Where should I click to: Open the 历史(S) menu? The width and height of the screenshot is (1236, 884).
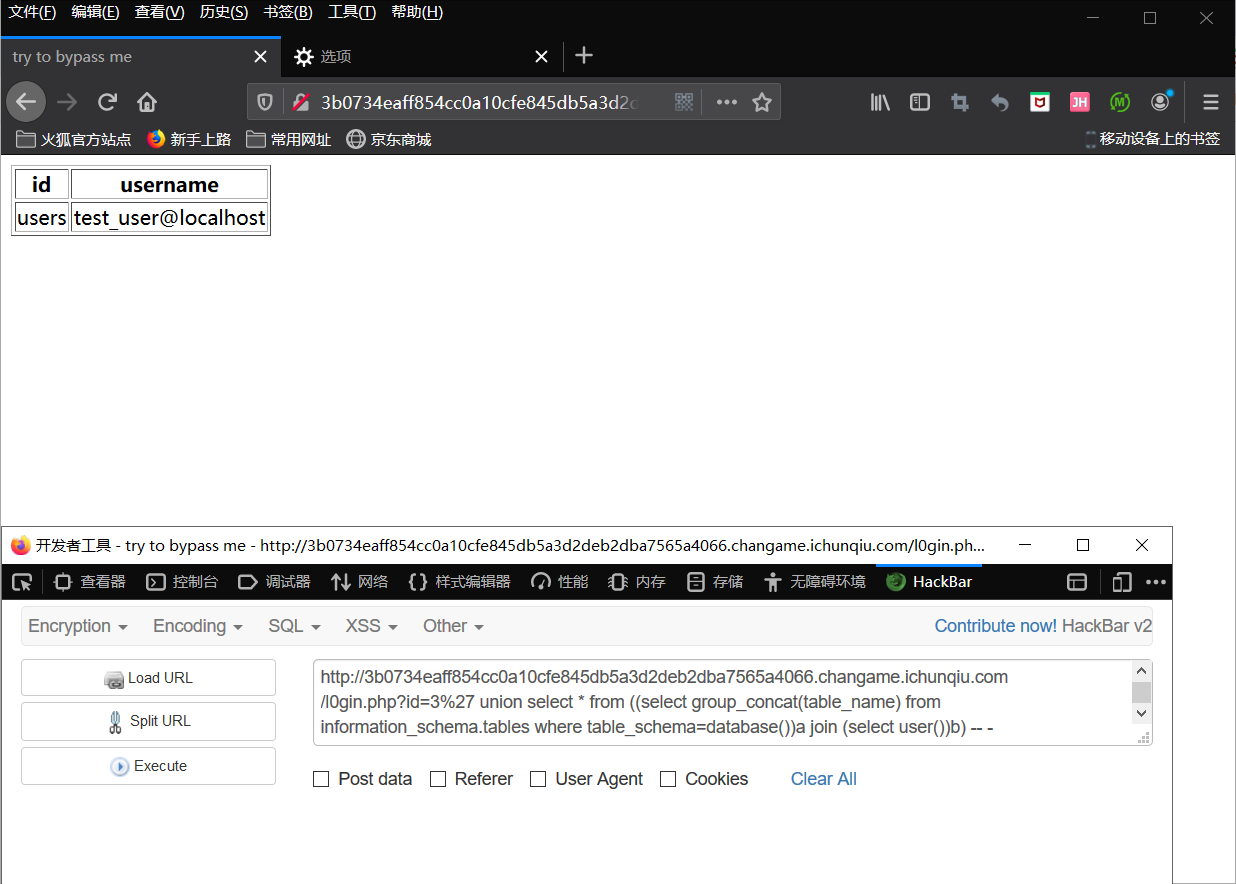[x=224, y=12]
